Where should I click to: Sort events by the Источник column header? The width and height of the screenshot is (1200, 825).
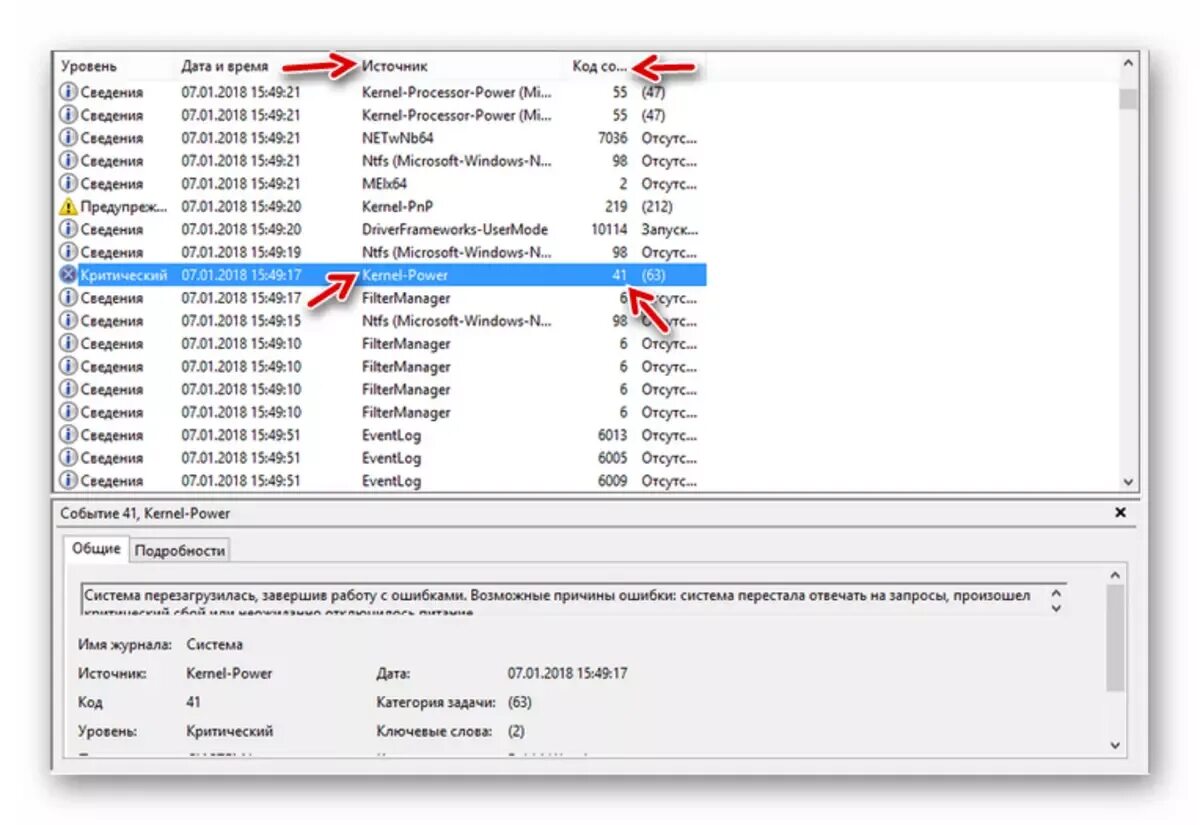point(394,66)
